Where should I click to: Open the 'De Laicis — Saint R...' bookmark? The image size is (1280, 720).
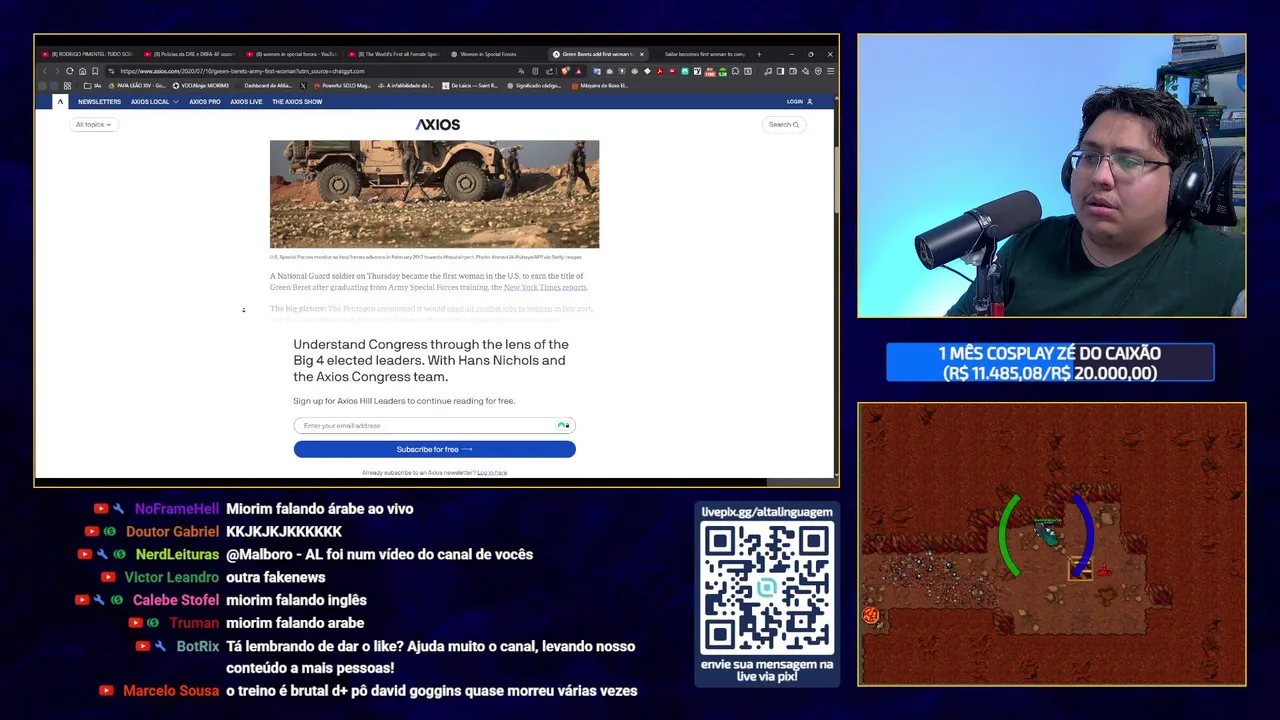(x=469, y=86)
